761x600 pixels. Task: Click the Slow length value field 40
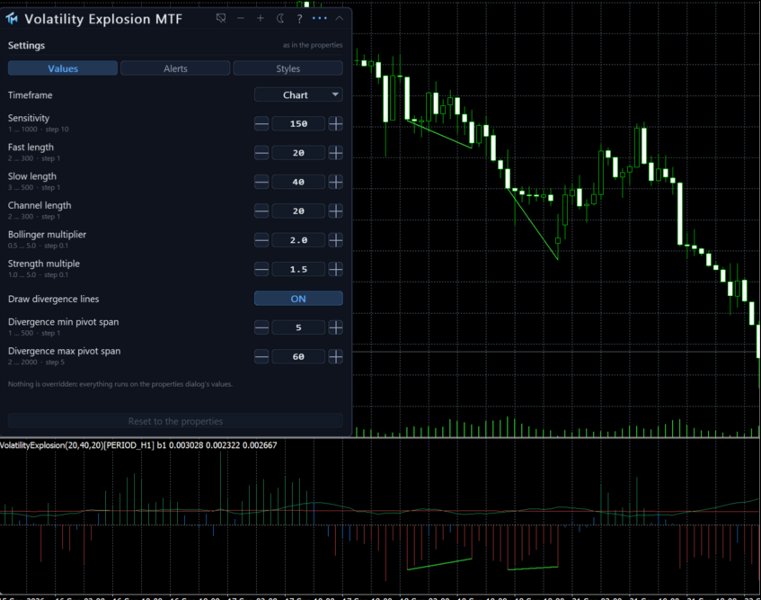[298, 182]
